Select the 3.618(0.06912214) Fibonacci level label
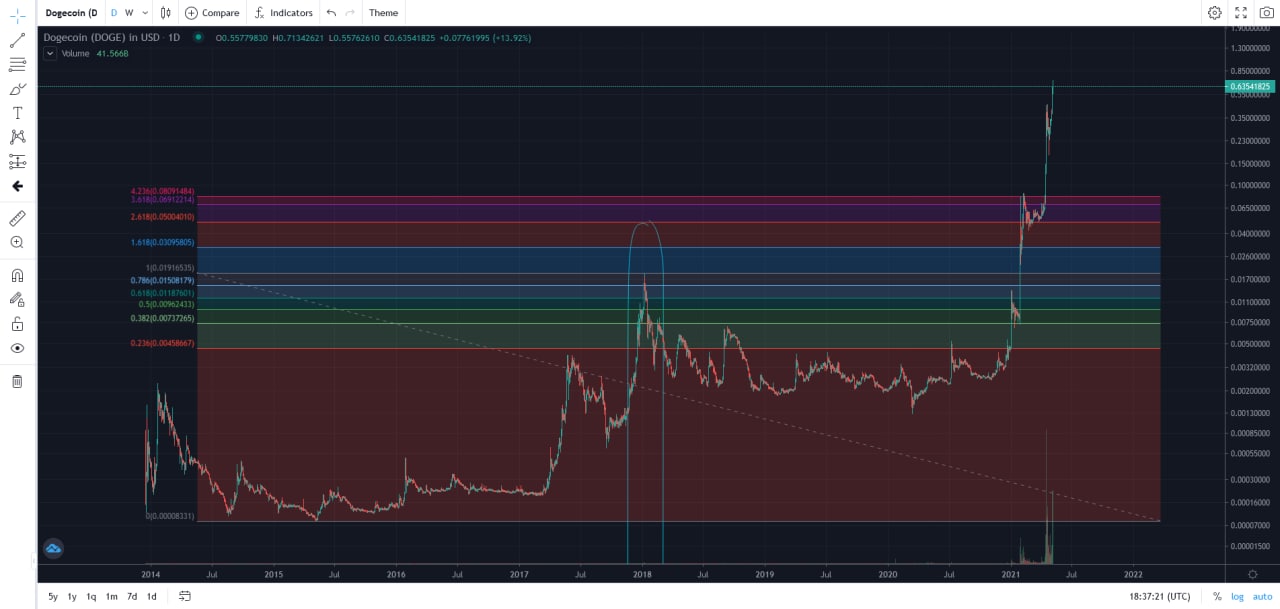This screenshot has height=609, width=1280. point(162,200)
